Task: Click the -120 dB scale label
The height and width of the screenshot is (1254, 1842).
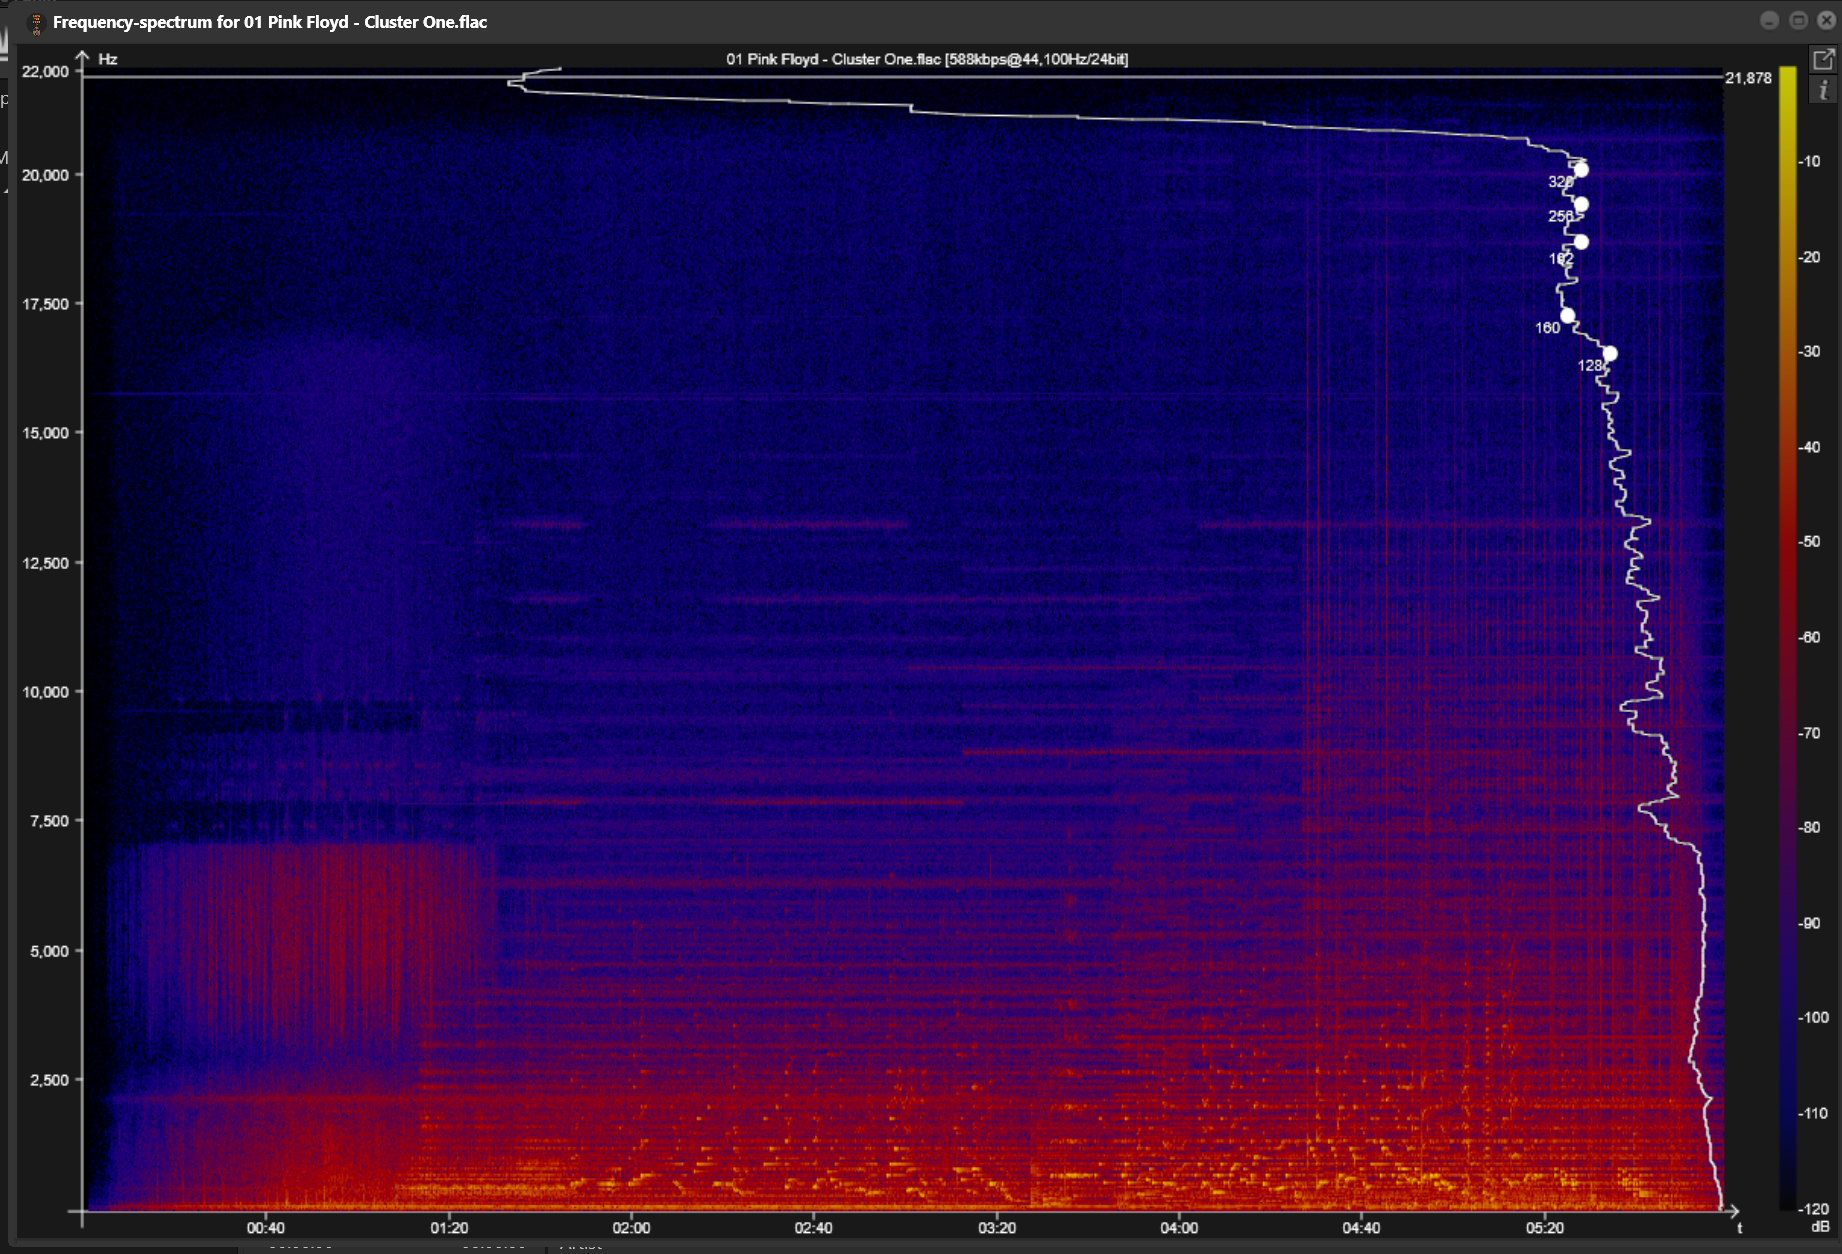Action: pyautogui.click(x=1814, y=1209)
